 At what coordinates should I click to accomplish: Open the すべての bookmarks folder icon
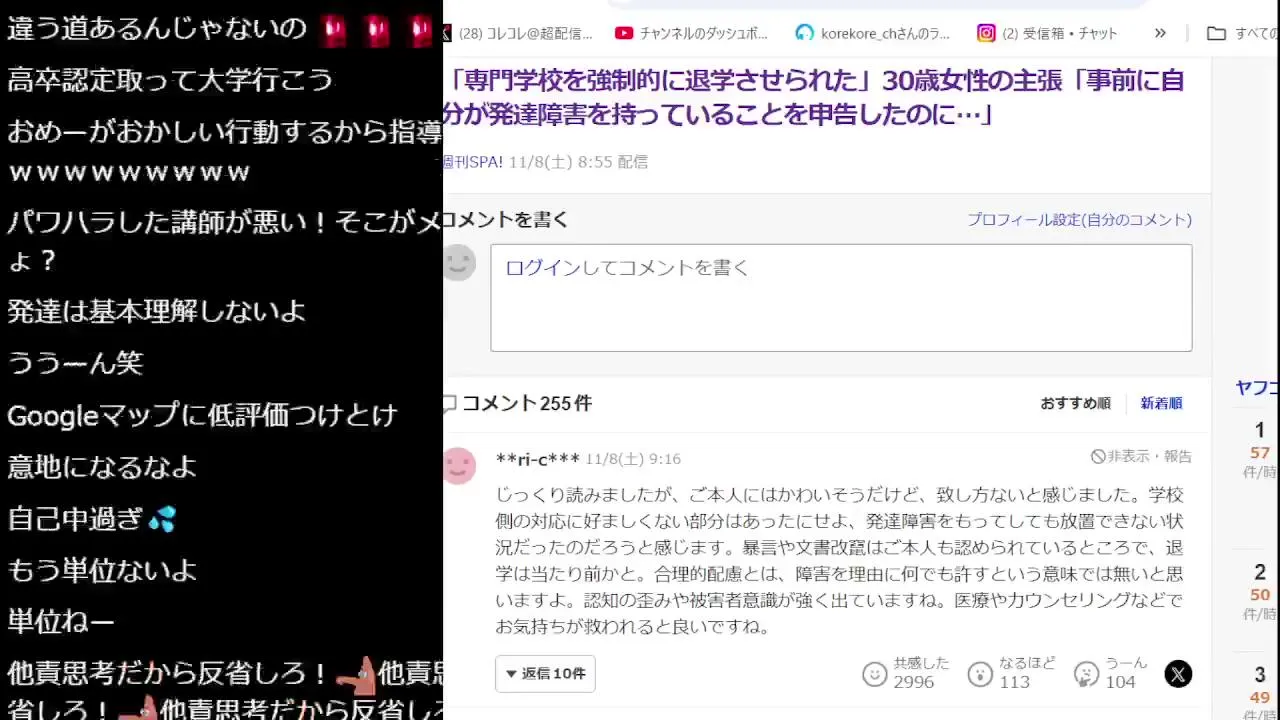pyautogui.click(x=1216, y=33)
